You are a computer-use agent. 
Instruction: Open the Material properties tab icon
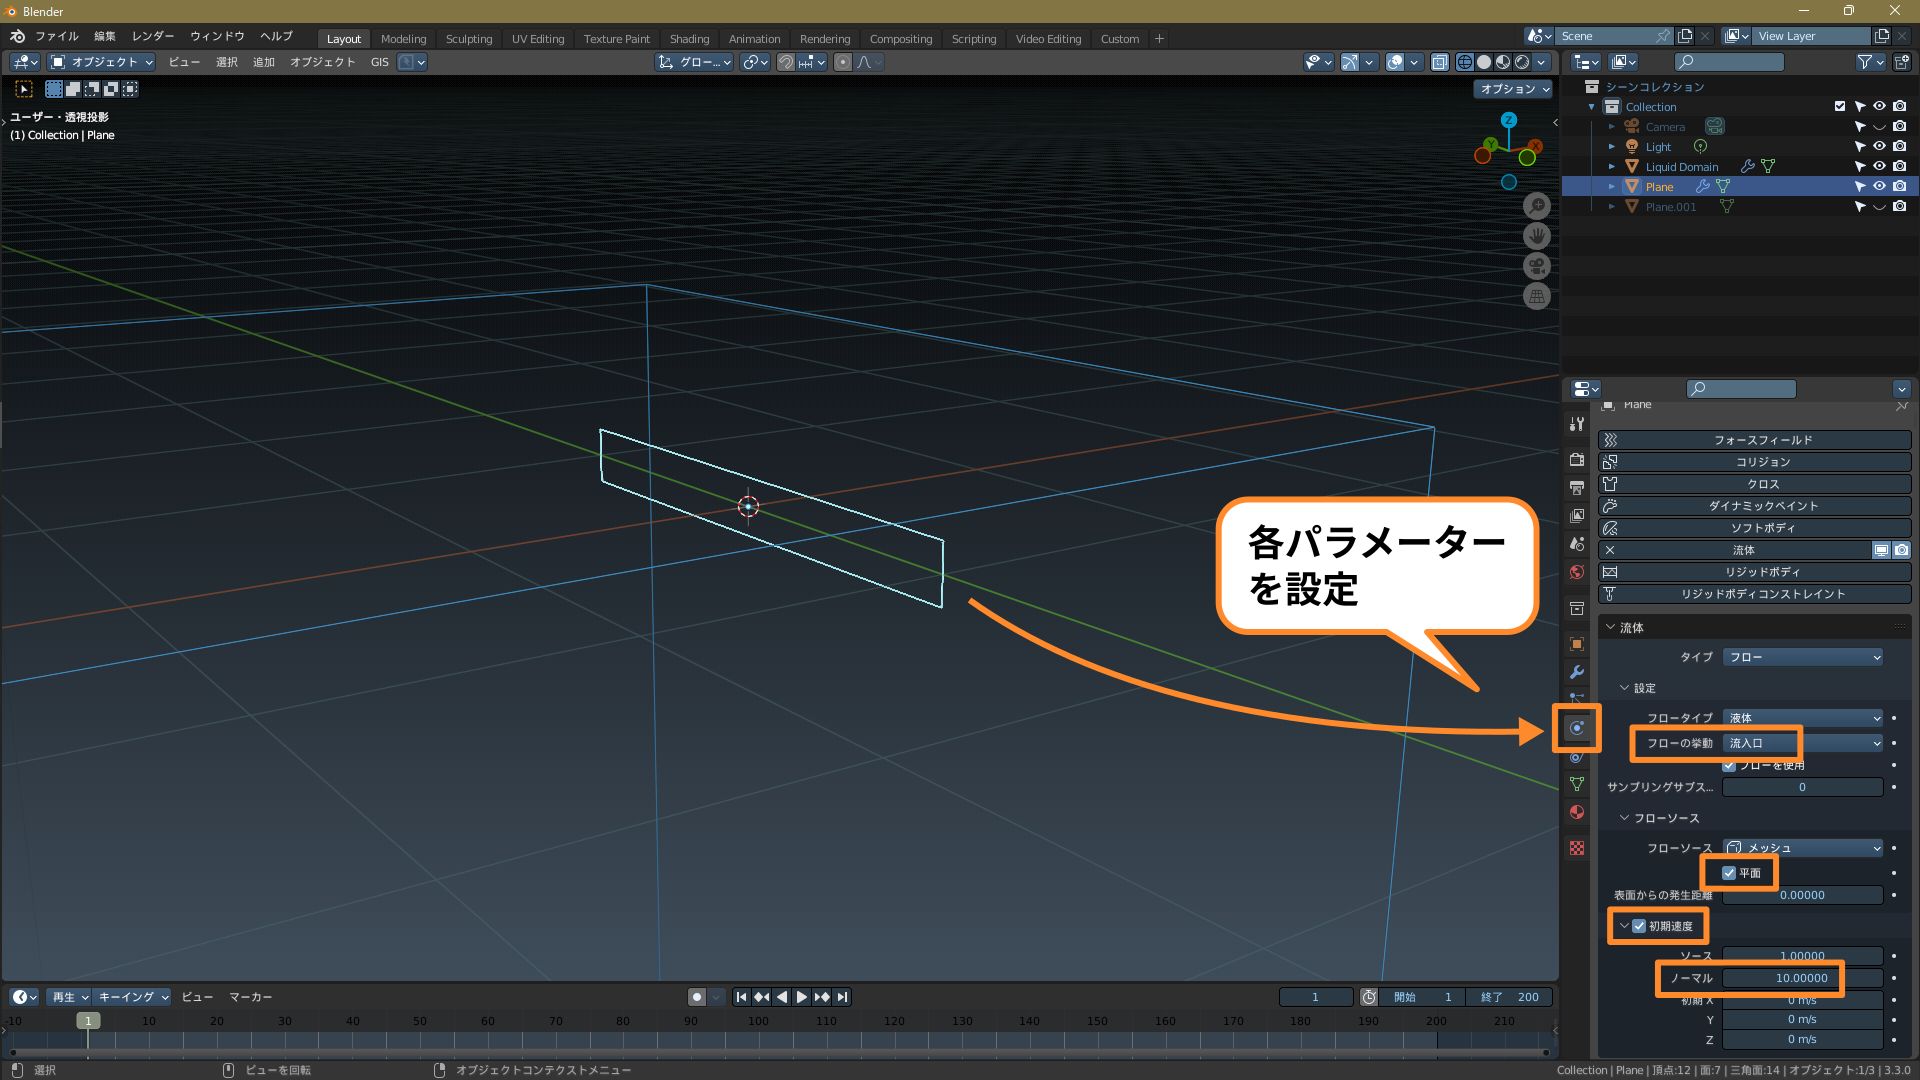click(1577, 812)
